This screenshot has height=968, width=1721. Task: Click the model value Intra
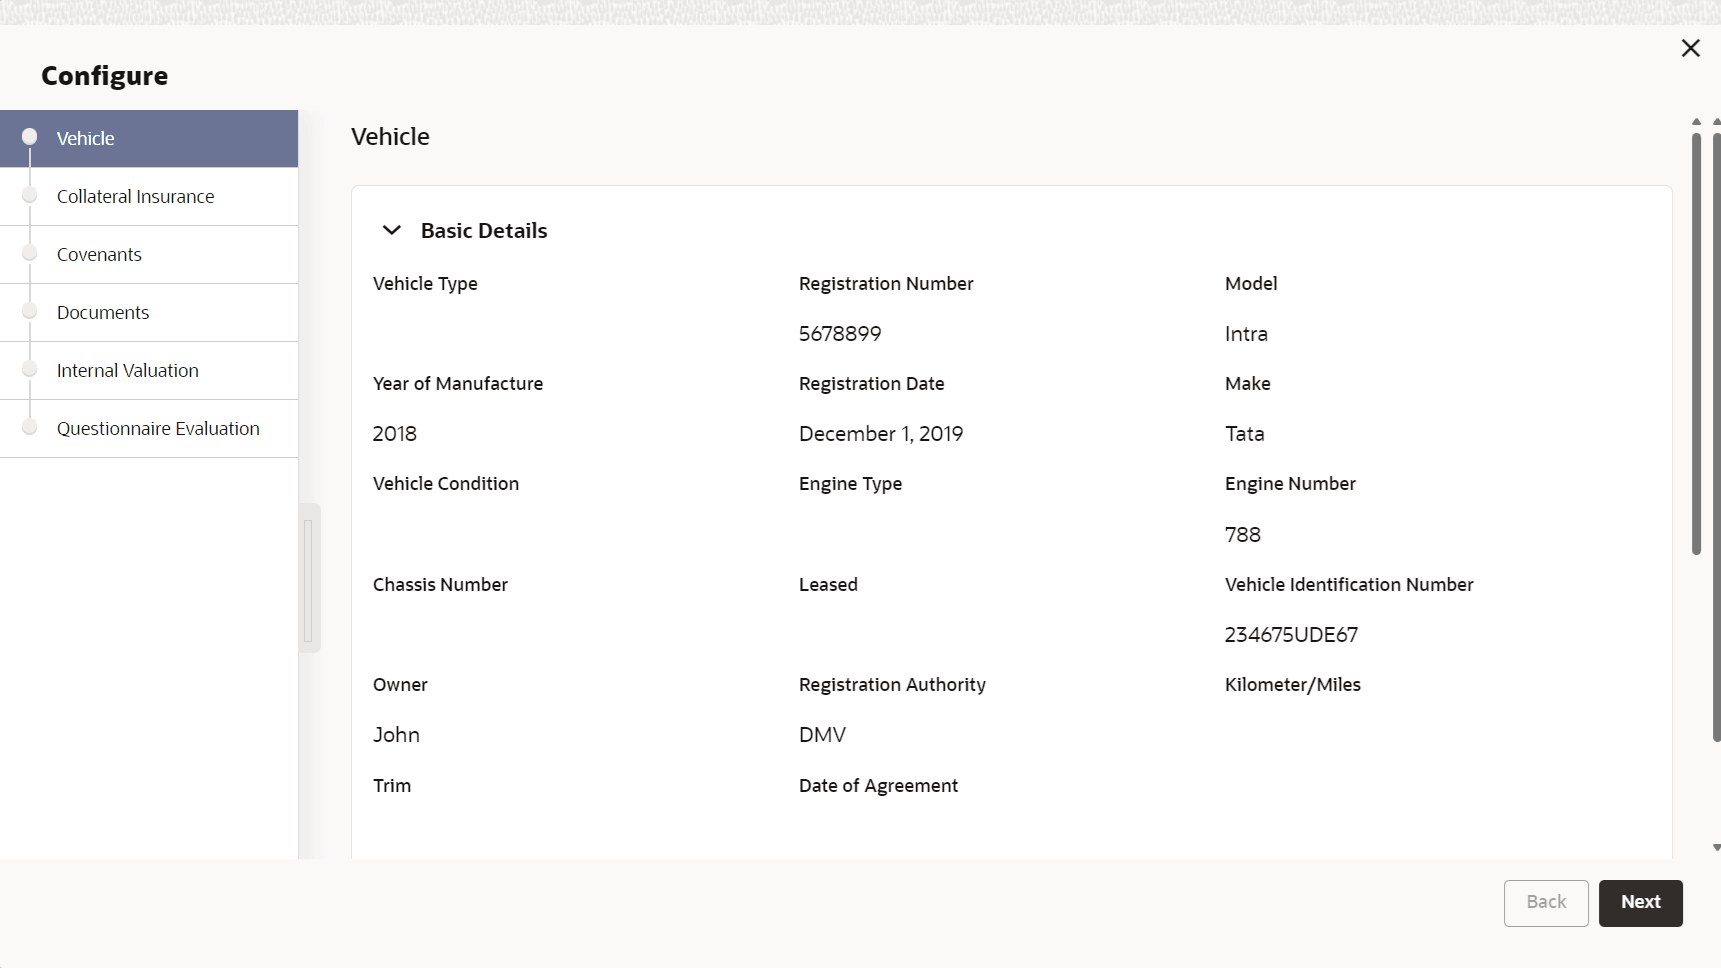point(1246,334)
